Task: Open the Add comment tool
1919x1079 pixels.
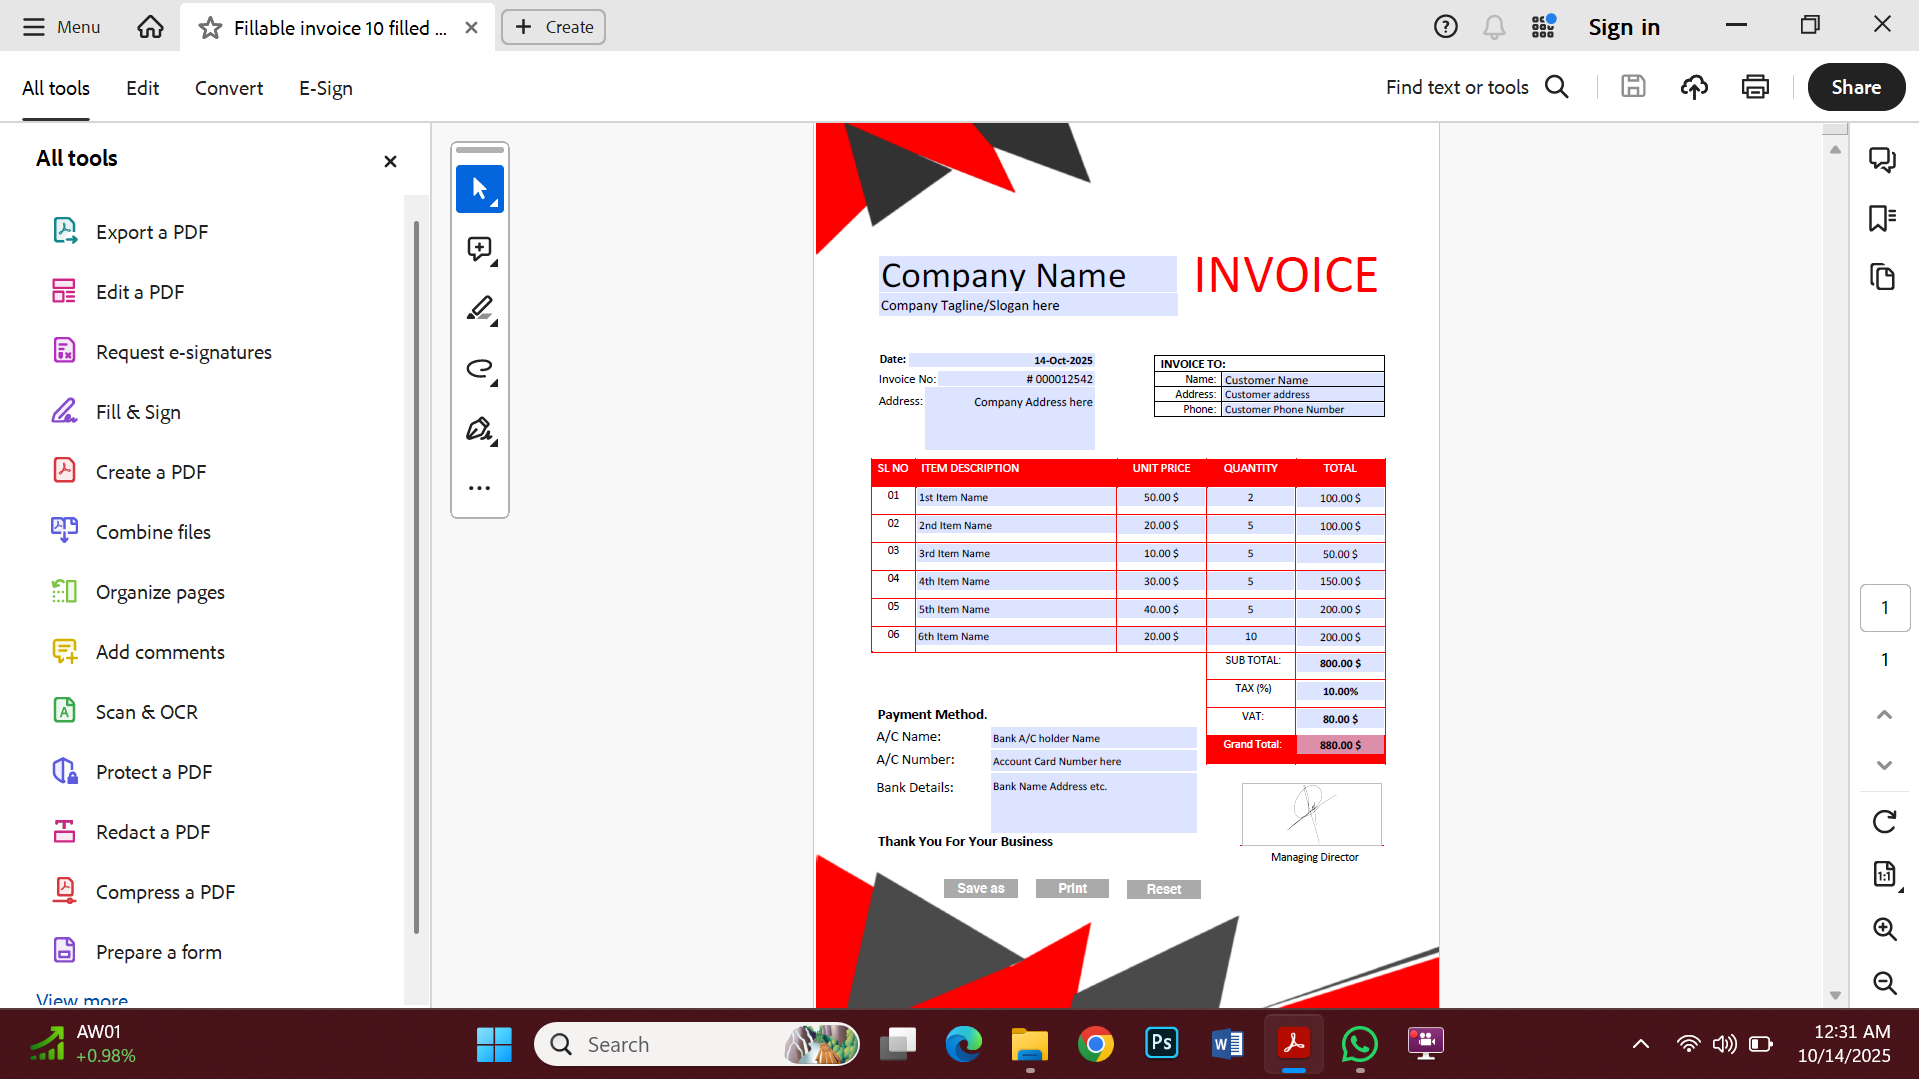Action: click(479, 249)
